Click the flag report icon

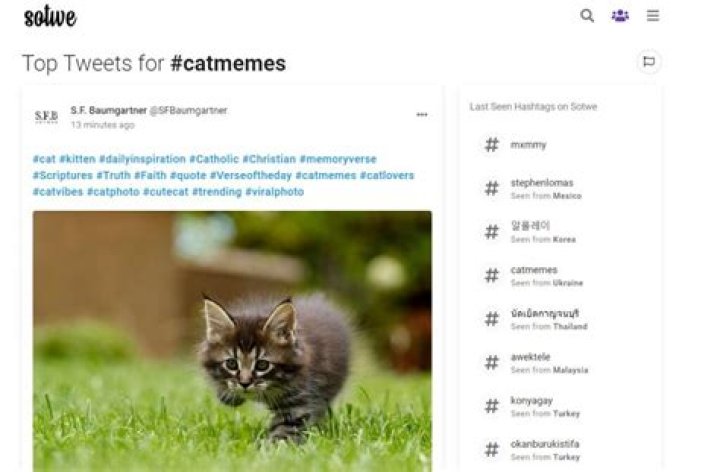click(649, 62)
